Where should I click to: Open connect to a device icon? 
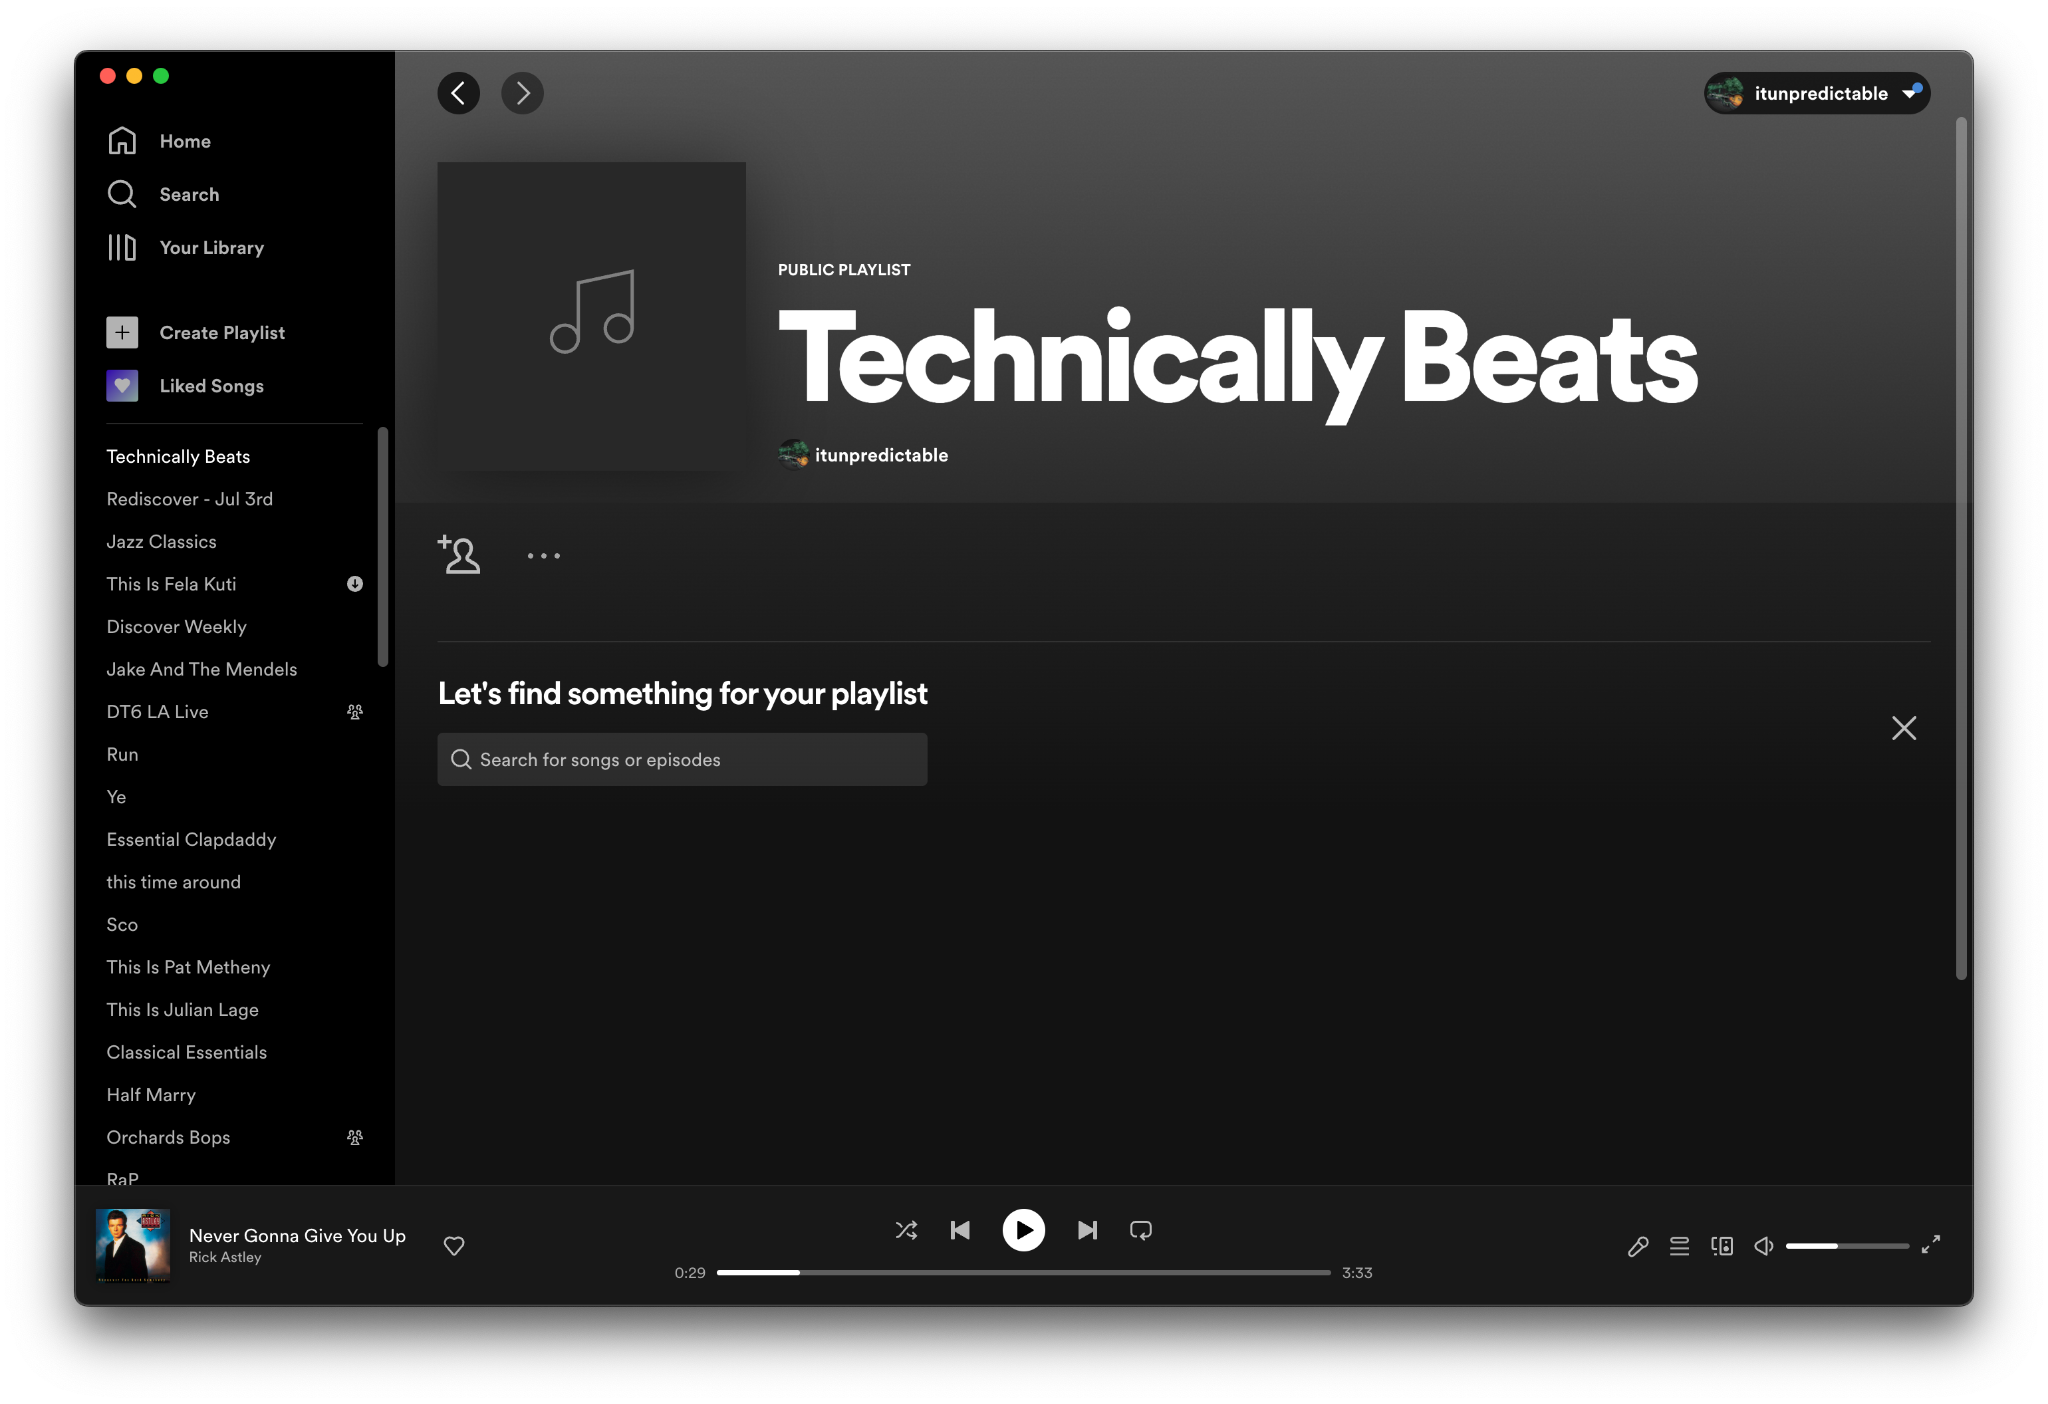click(1721, 1246)
